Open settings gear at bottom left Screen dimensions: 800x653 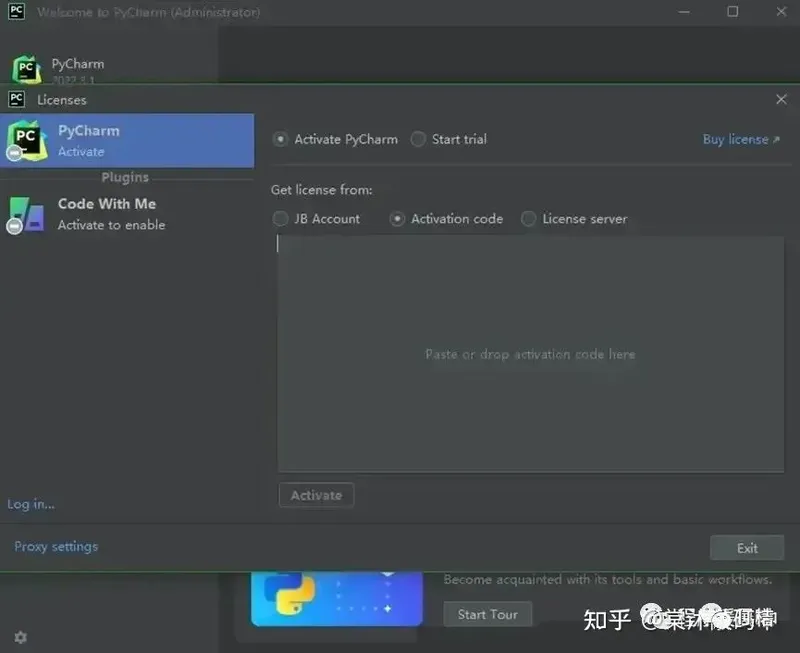click(x=20, y=637)
